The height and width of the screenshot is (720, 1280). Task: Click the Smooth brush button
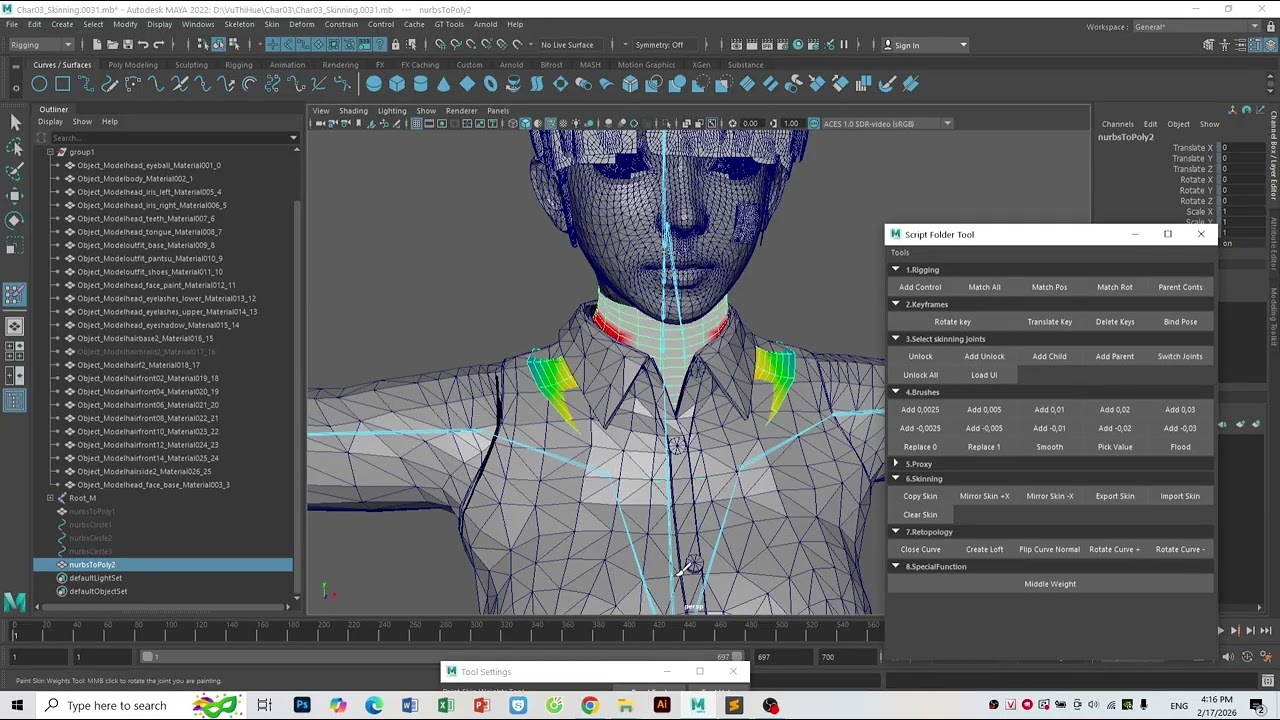1049,447
